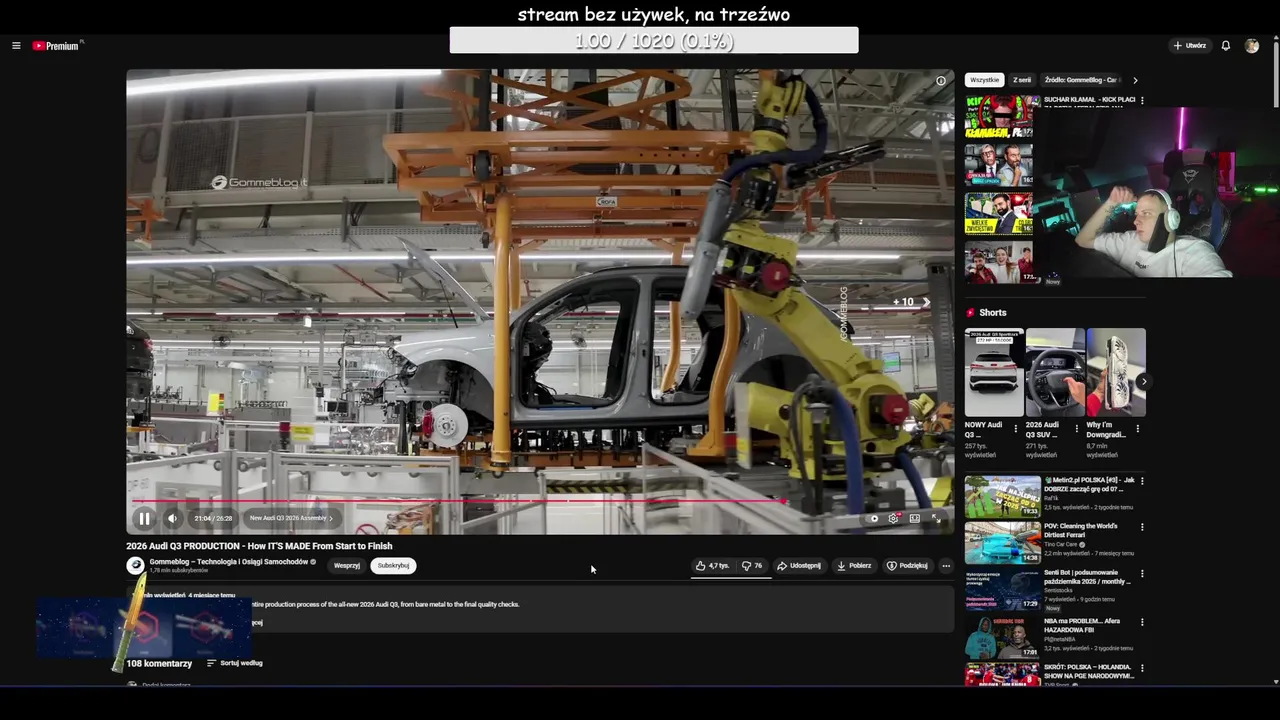The width and height of the screenshot is (1280, 720).
Task: Click the 108 komentarzy text
Action: 159,663
